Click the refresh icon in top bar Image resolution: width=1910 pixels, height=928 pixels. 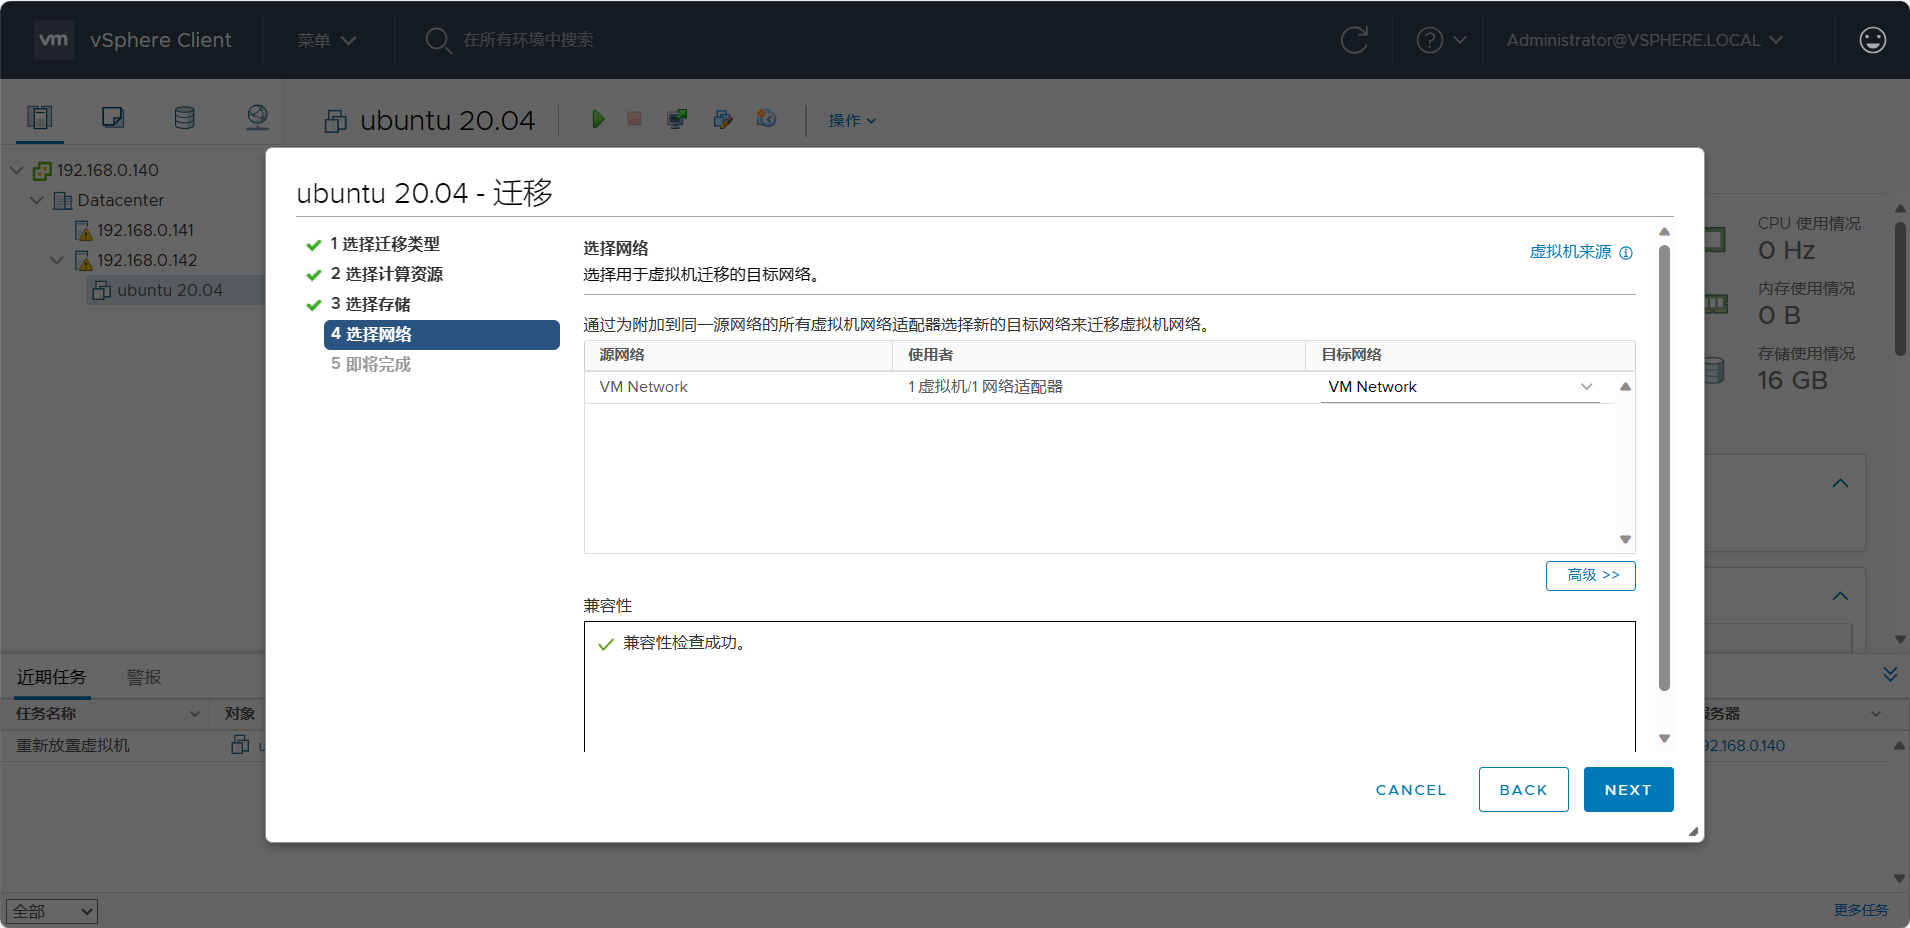1354,40
